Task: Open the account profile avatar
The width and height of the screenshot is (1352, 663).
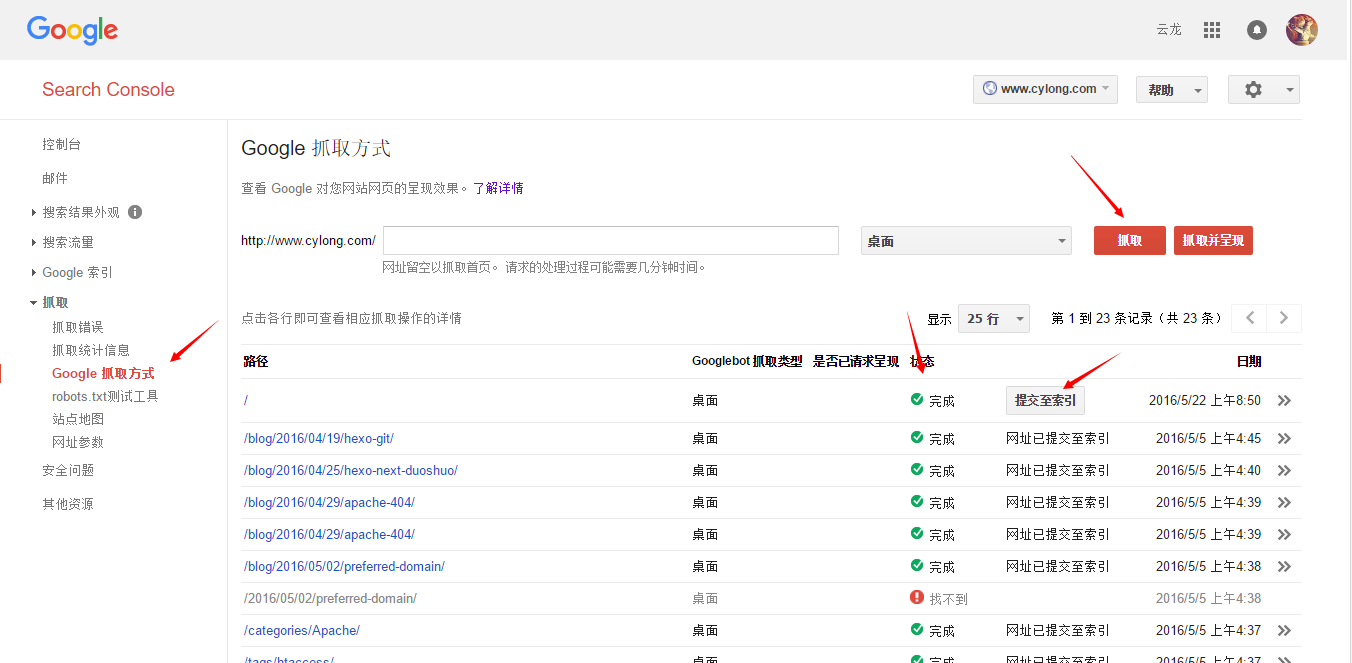Action: pos(1301,30)
